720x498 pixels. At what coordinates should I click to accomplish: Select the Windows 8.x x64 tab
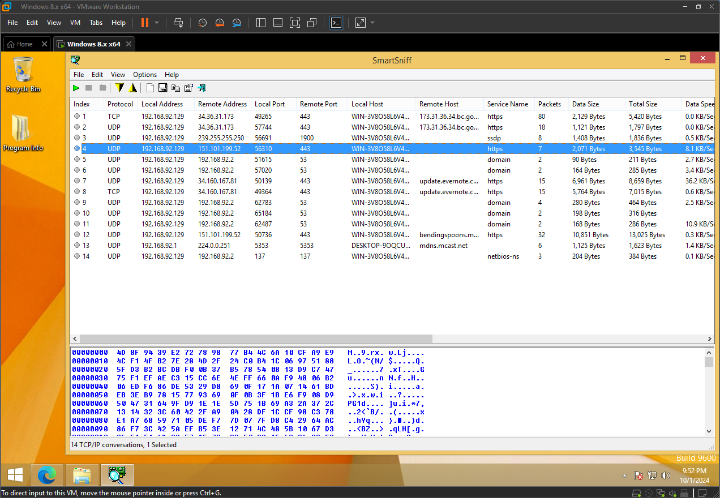click(93, 44)
